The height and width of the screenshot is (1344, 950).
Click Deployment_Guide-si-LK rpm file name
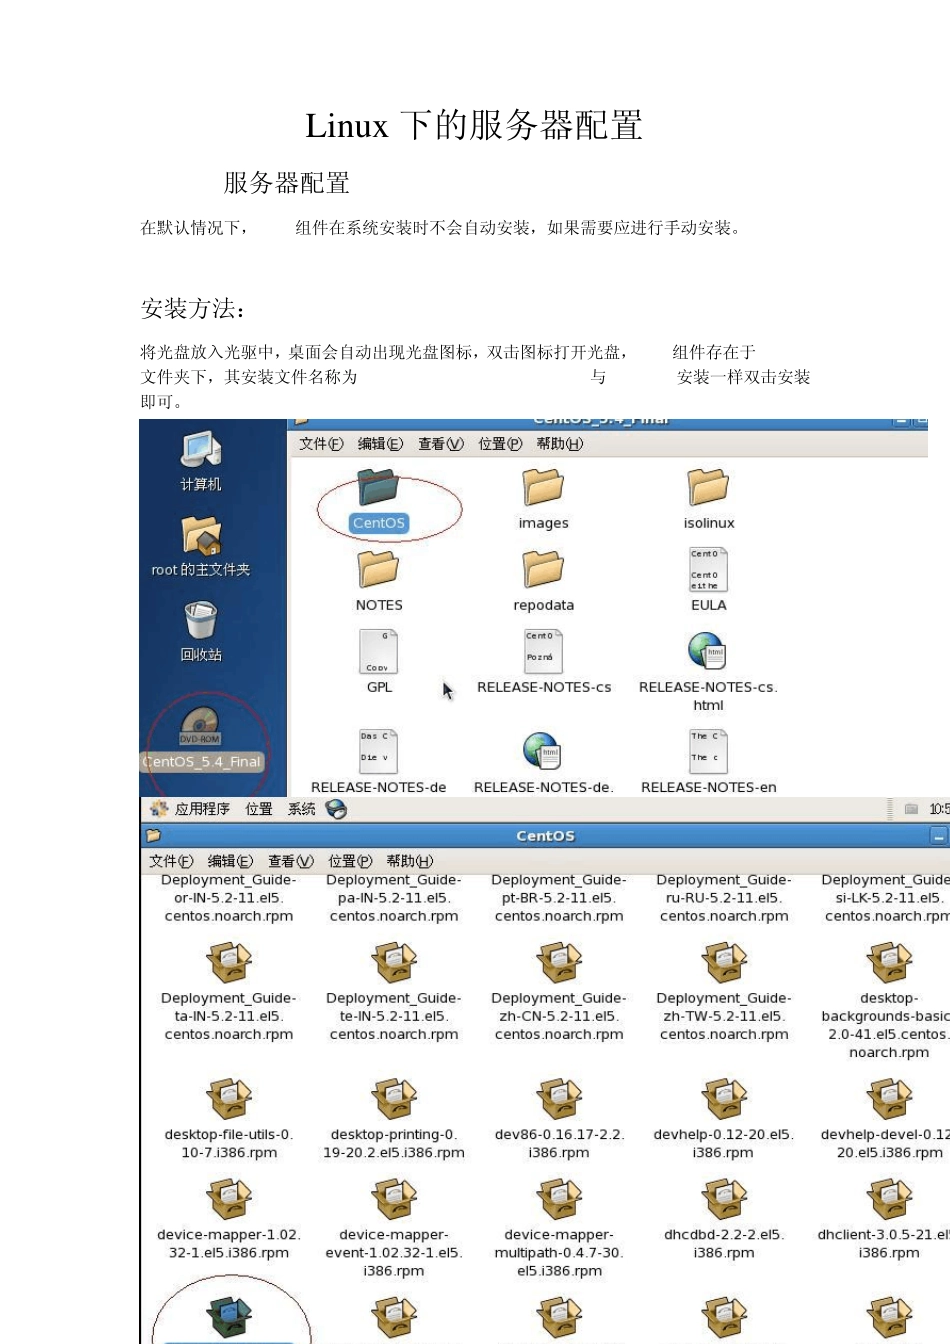pos(886,898)
